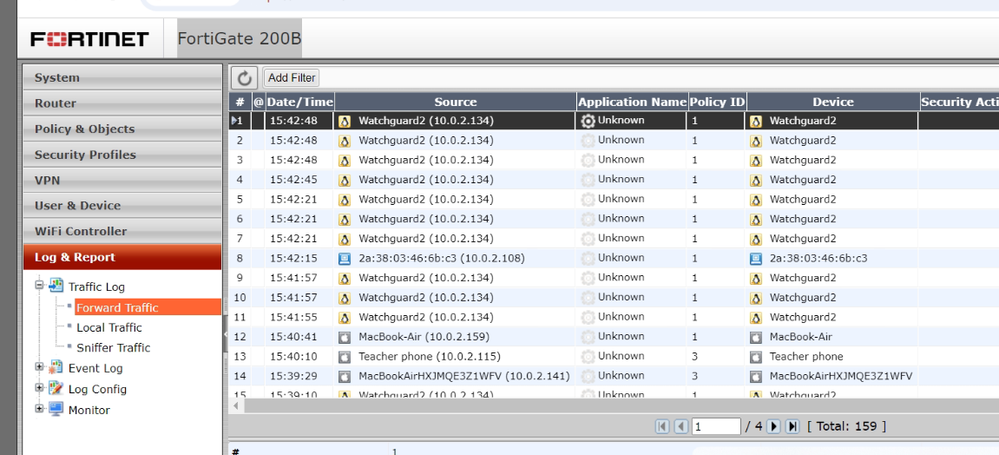Open the VPN menu section
999x455 pixels.
coord(122,180)
